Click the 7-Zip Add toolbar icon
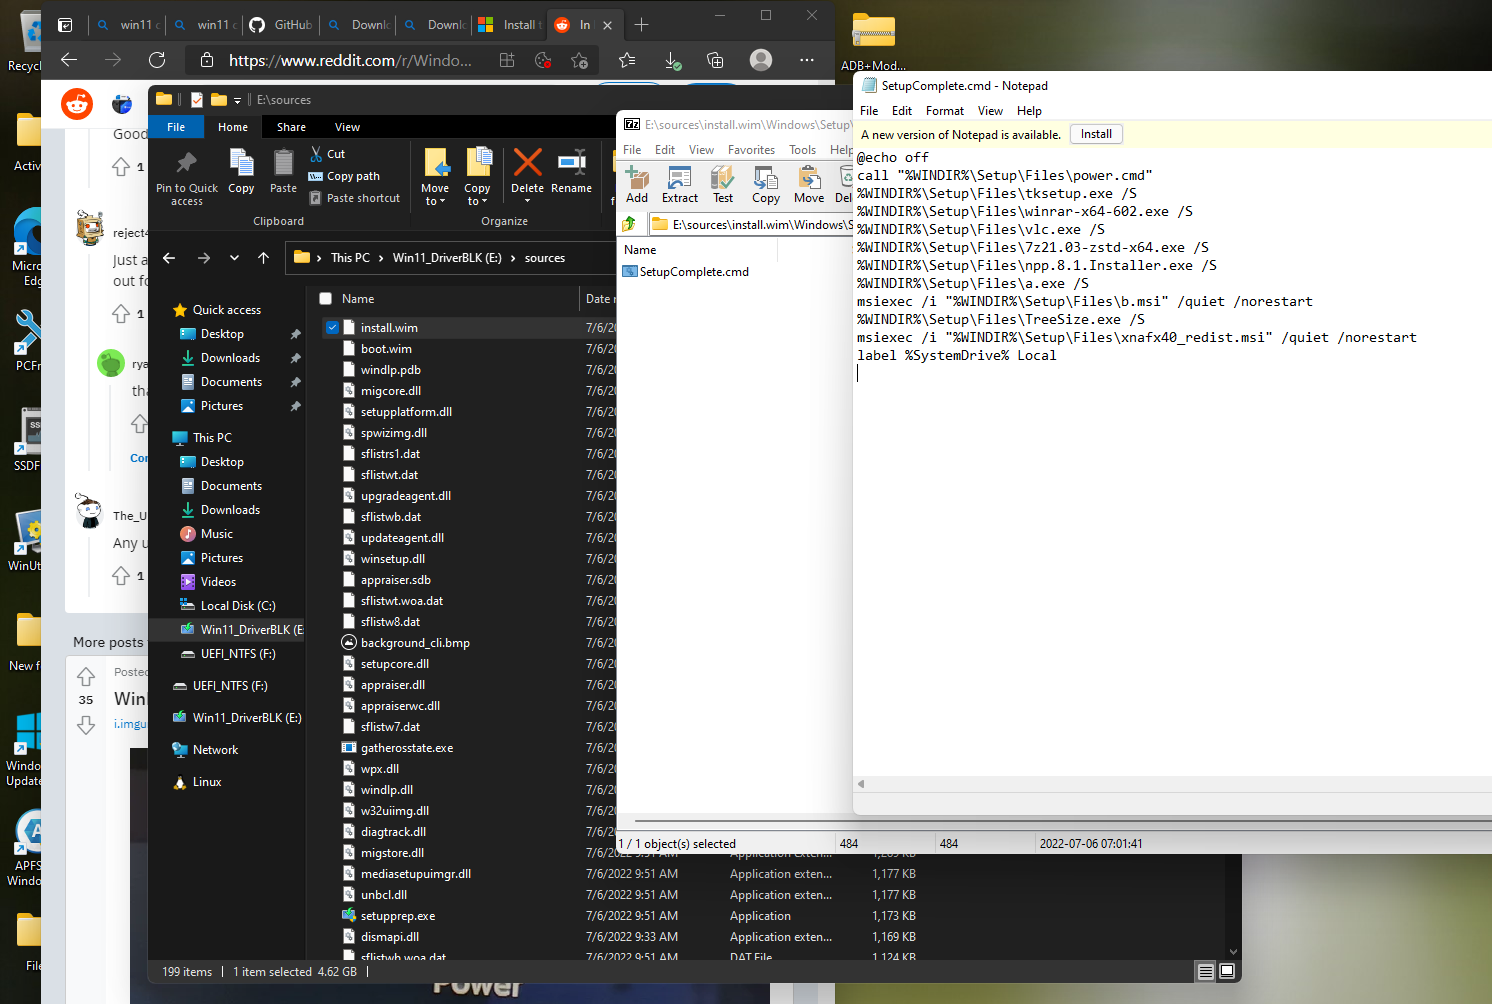 (x=637, y=185)
